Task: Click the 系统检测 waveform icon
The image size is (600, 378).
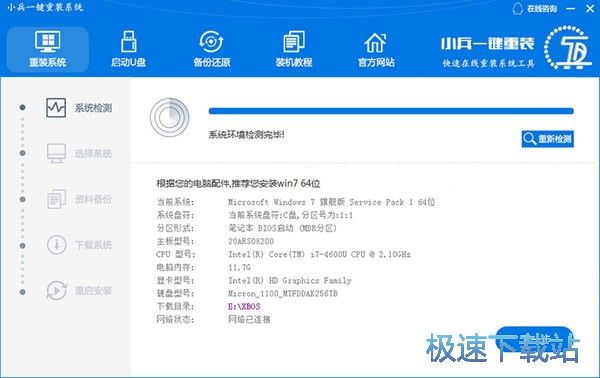Action: [56, 108]
